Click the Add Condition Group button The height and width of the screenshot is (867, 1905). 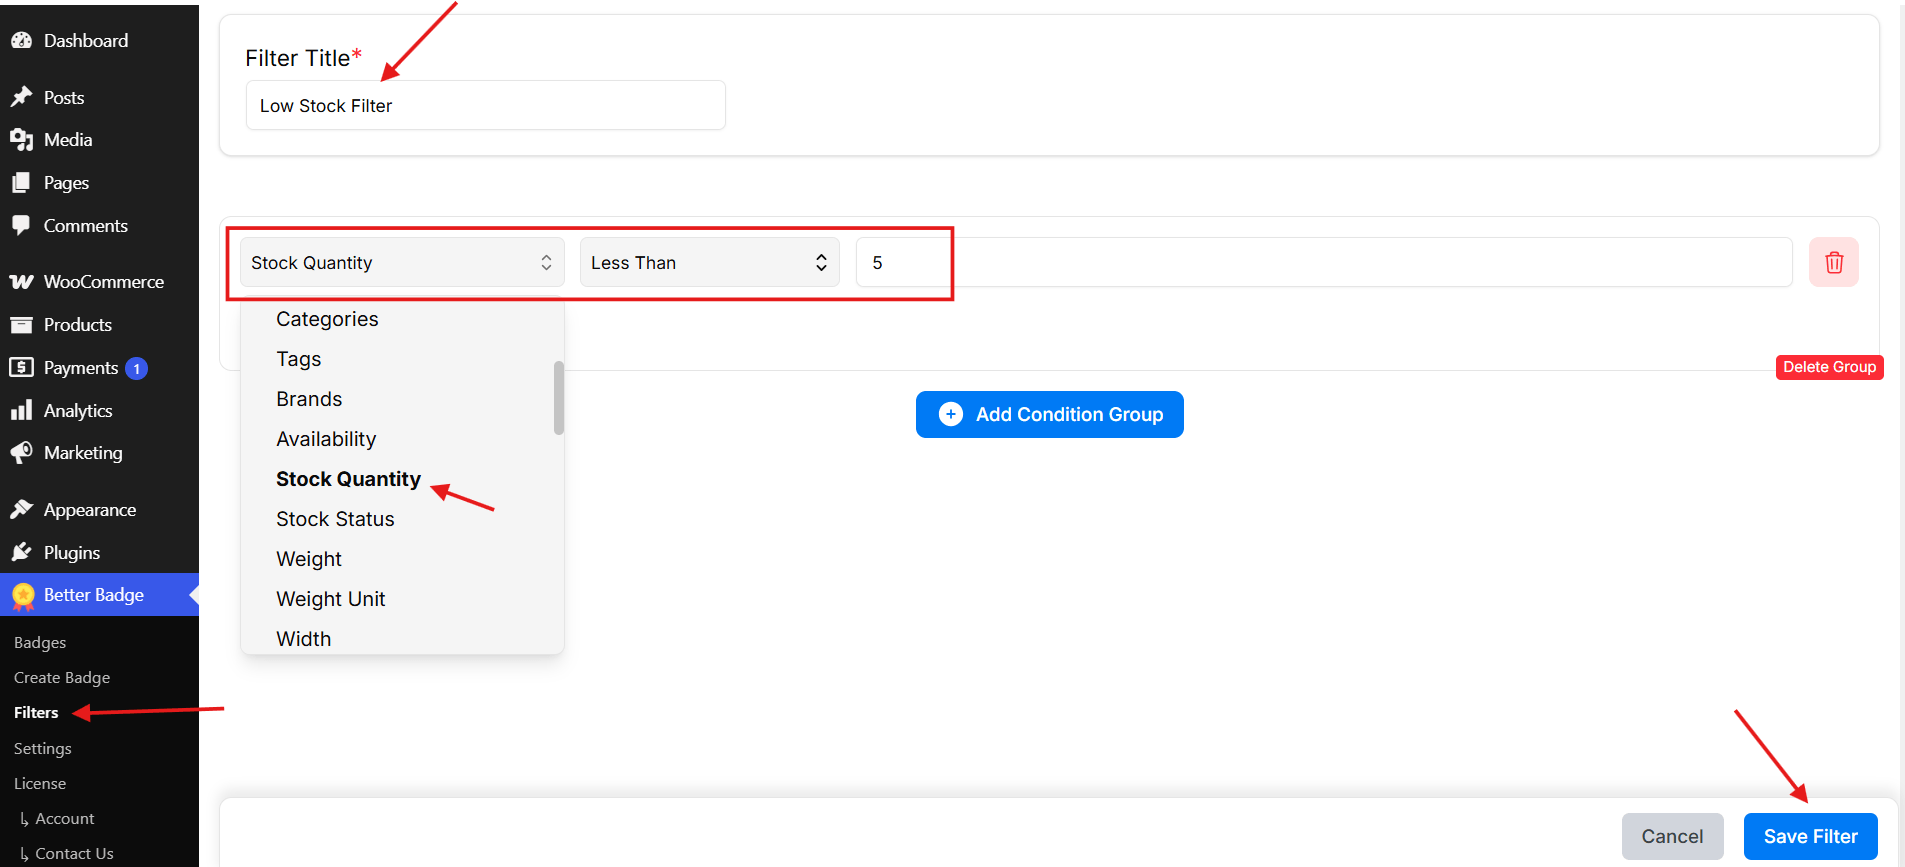(1050, 414)
